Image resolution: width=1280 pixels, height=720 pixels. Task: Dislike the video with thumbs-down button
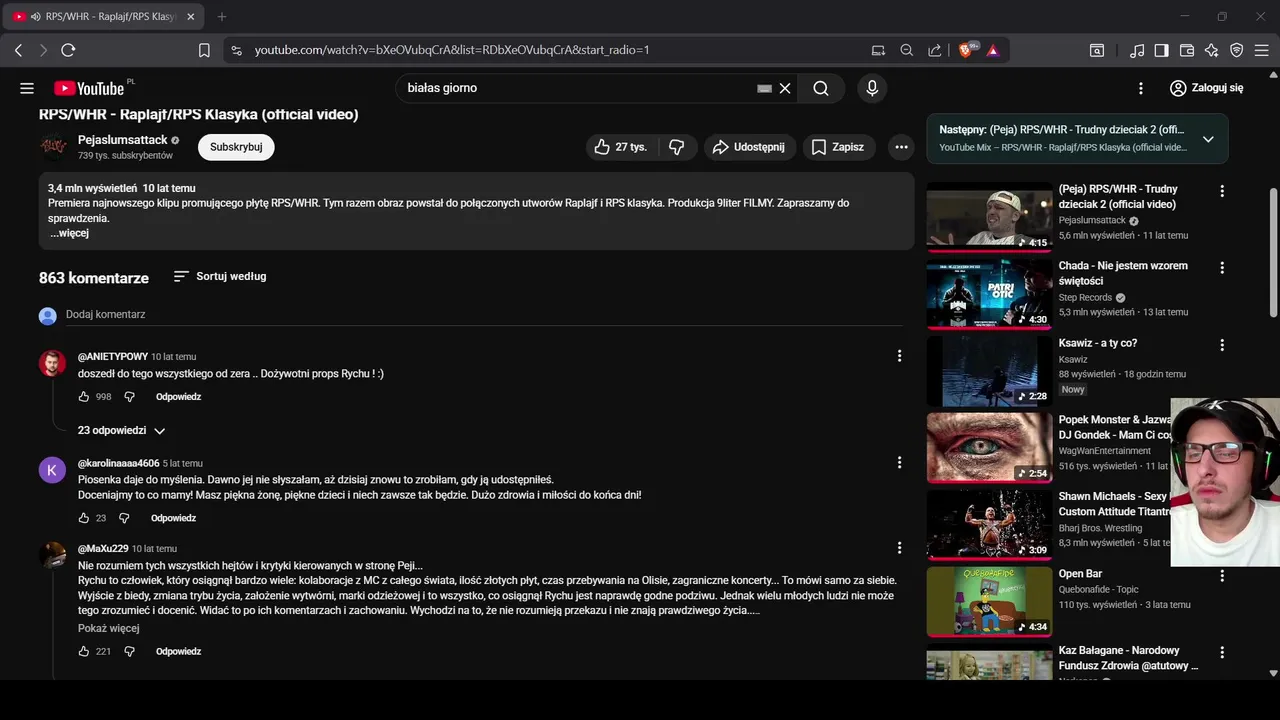tap(677, 147)
